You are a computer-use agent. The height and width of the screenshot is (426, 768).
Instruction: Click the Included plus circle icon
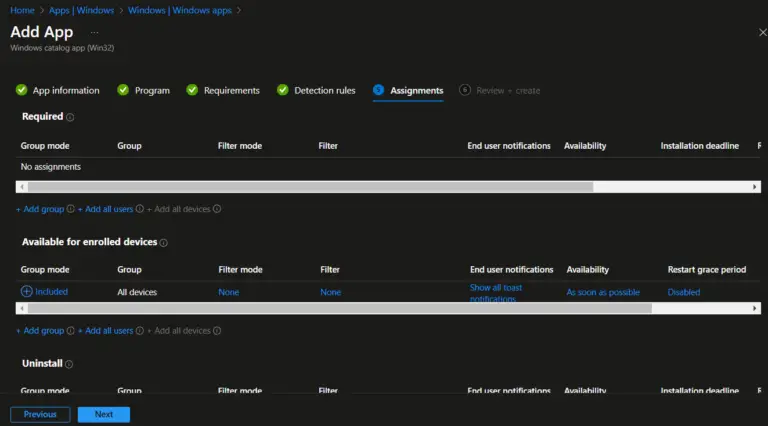pos(26,292)
